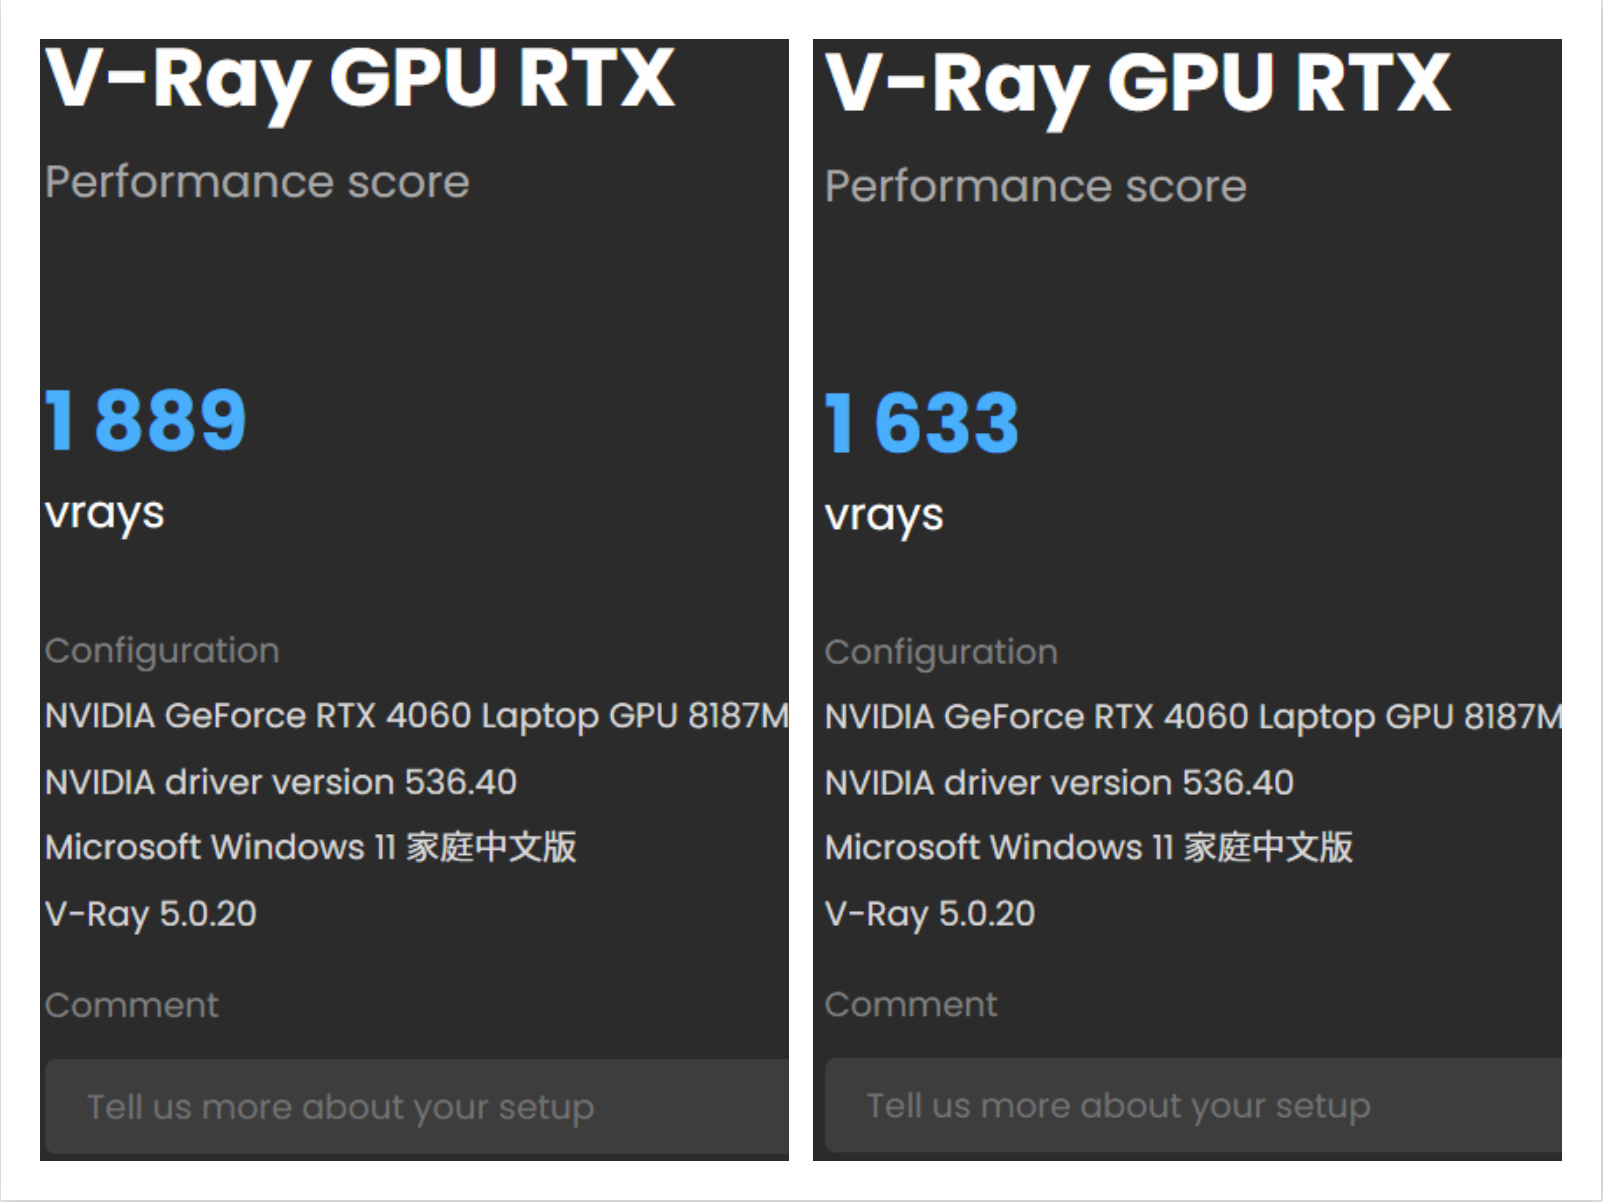Click the 1 633 performance score value
Viewport: 1603px width, 1202px height.
pyautogui.click(x=922, y=424)
